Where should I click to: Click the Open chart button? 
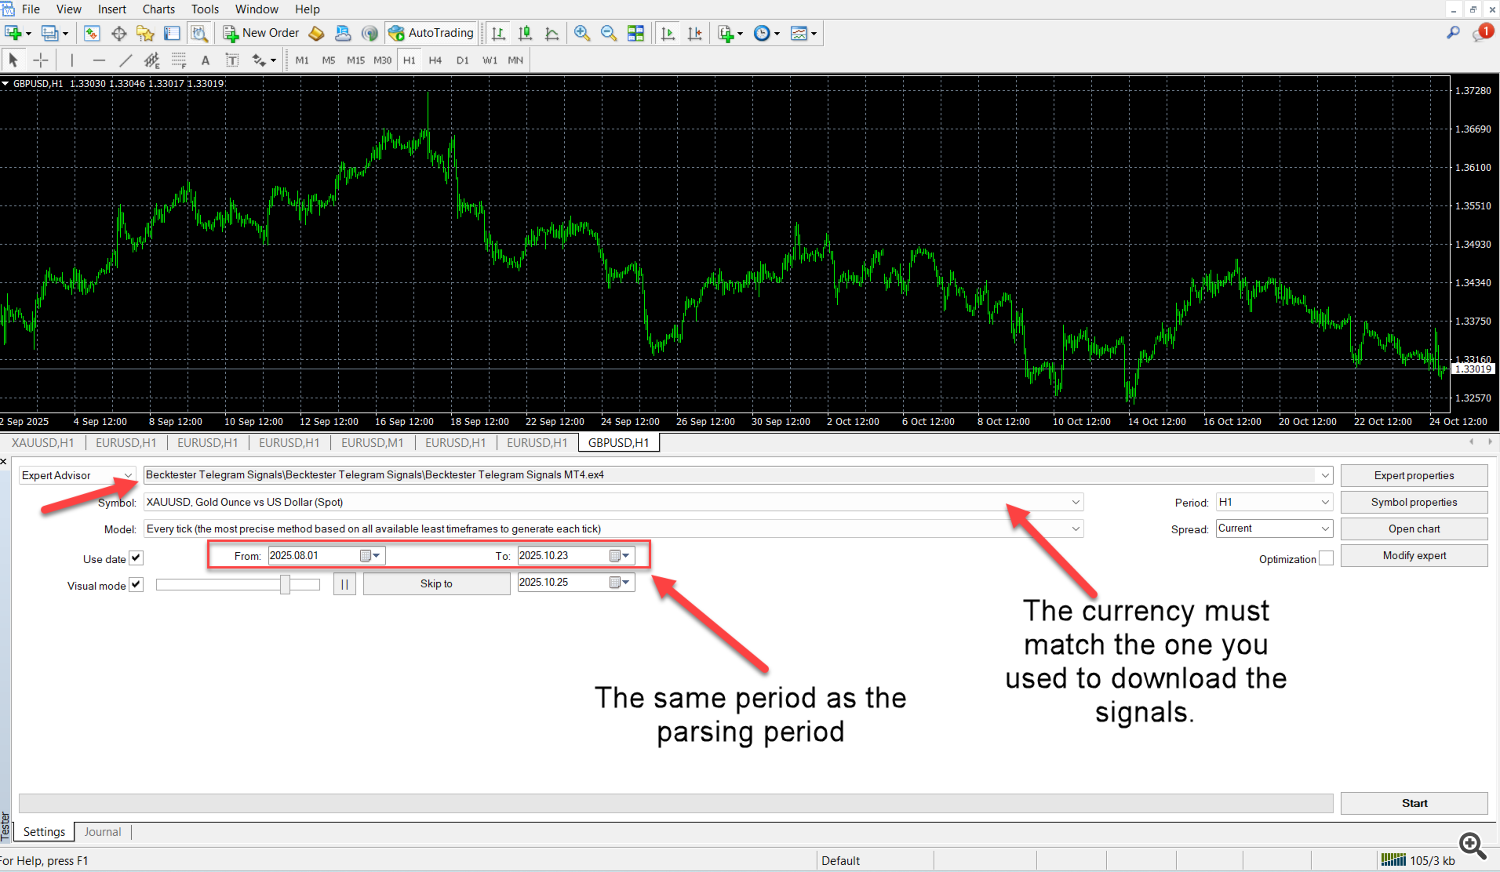click(x=1414, y=529)
